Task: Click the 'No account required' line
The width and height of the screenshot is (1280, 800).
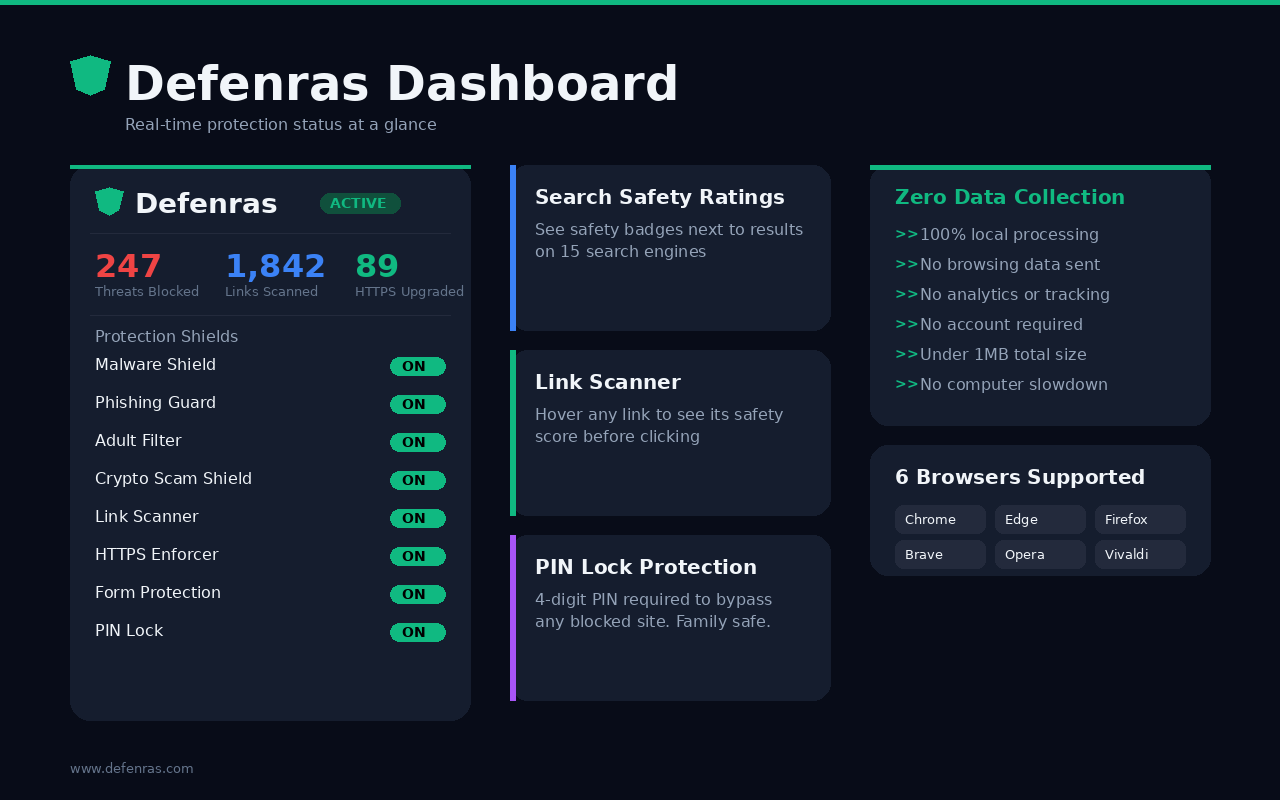Action: coord(989,325)
